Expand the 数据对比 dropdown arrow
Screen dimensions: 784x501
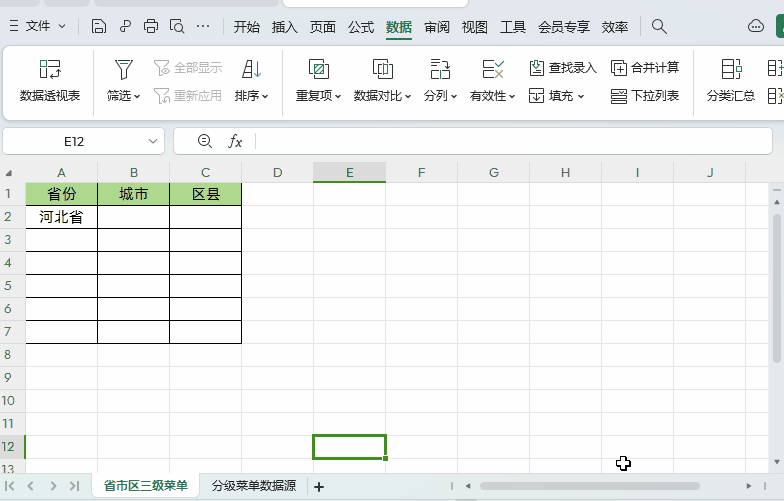(x=408, y=96)
